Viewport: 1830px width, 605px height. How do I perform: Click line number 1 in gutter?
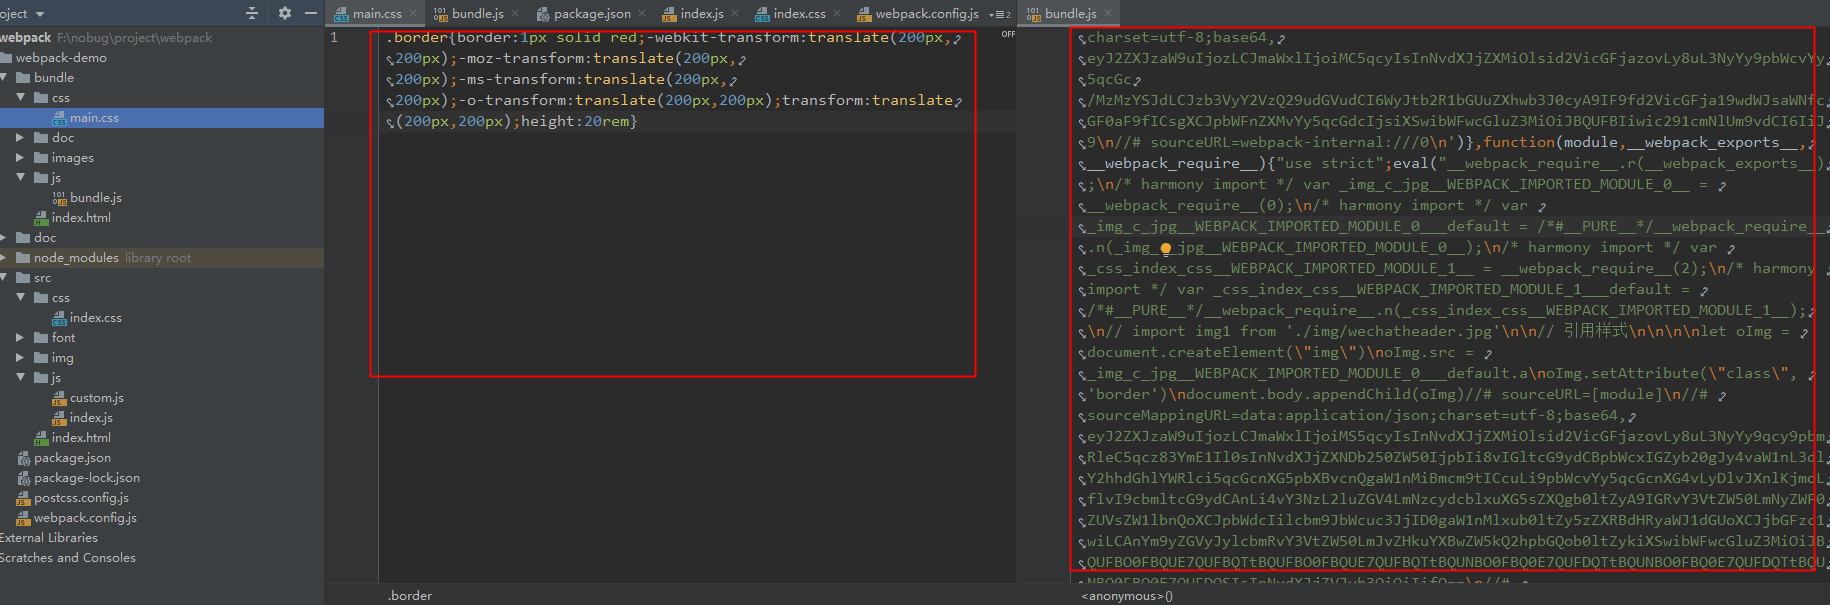tap(334, 37)
